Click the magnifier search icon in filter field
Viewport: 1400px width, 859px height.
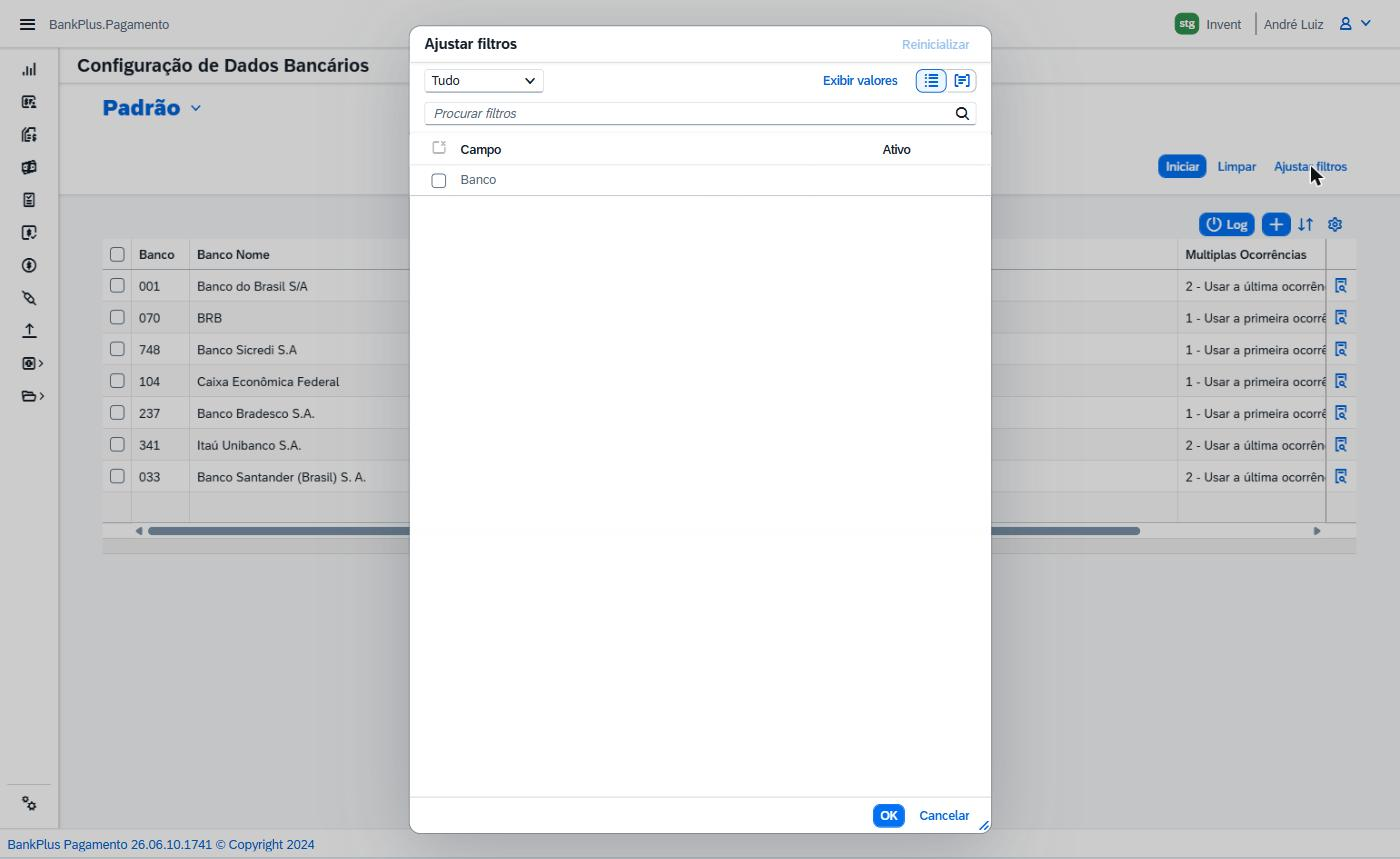pyautogui.click(x=962, y=114)
